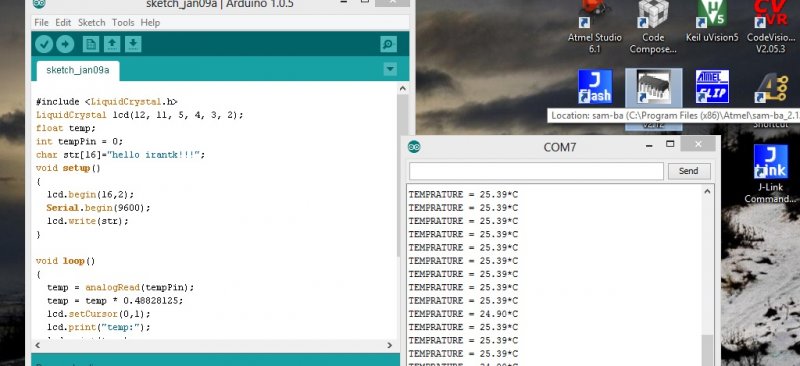Open the Sketch menu
This screenshot has width=800, height=366.
(x=91, y=22)
